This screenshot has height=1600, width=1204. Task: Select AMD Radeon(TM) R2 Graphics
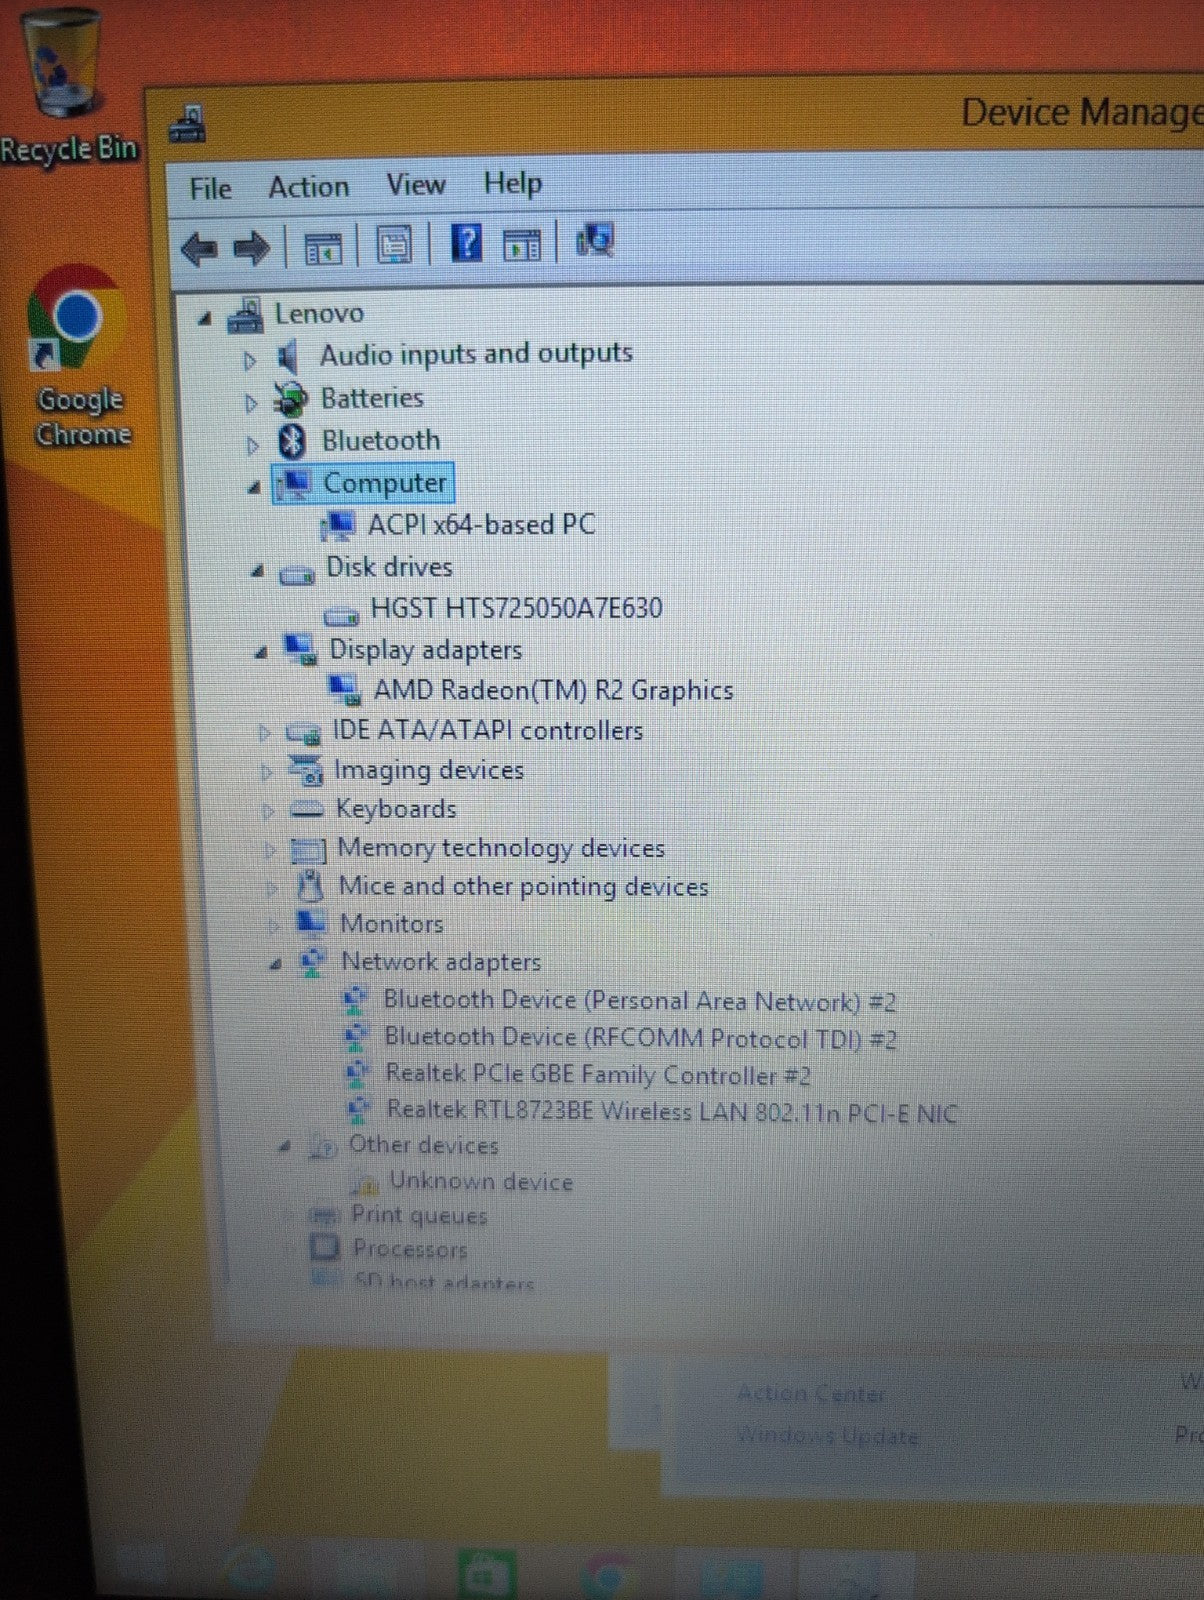click(553, 690)
